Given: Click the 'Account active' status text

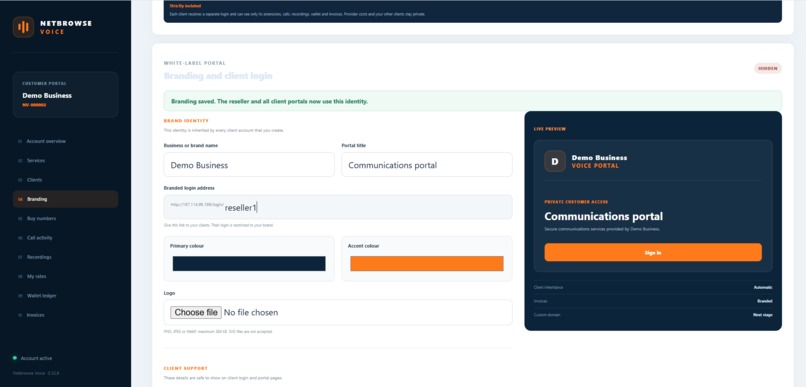Looking at the screenshot, I should click(36, 358).
